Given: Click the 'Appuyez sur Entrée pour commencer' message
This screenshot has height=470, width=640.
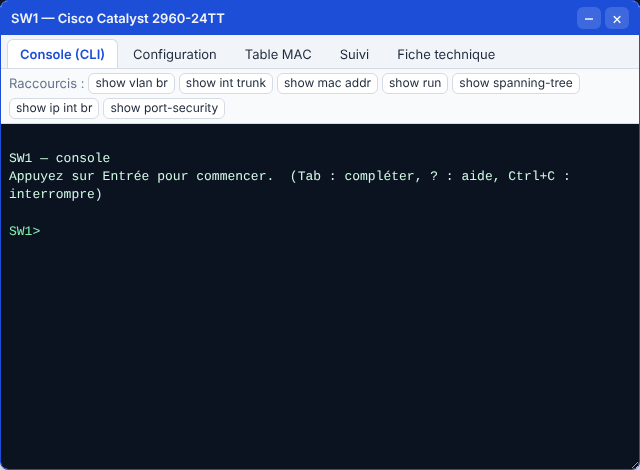Looking at the screenshot, I should pyautogui.click(x=141, y=176).
